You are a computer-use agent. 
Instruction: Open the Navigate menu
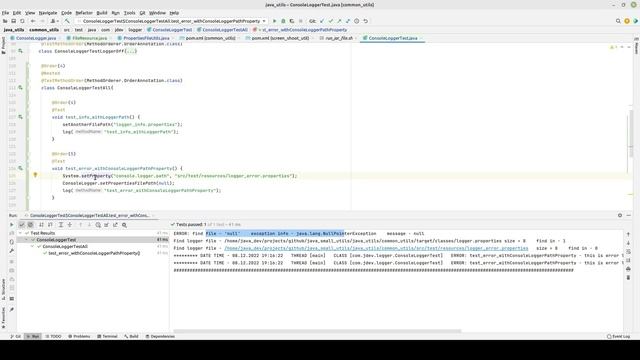[x=48, y=13]
